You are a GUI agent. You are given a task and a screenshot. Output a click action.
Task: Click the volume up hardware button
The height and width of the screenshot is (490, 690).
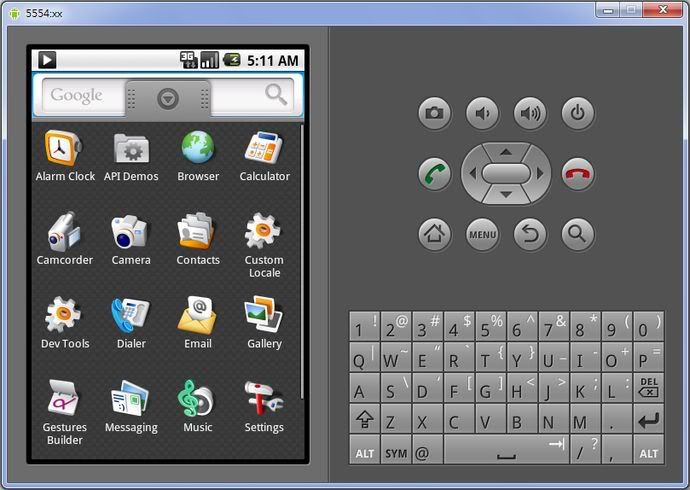point(530,113)
